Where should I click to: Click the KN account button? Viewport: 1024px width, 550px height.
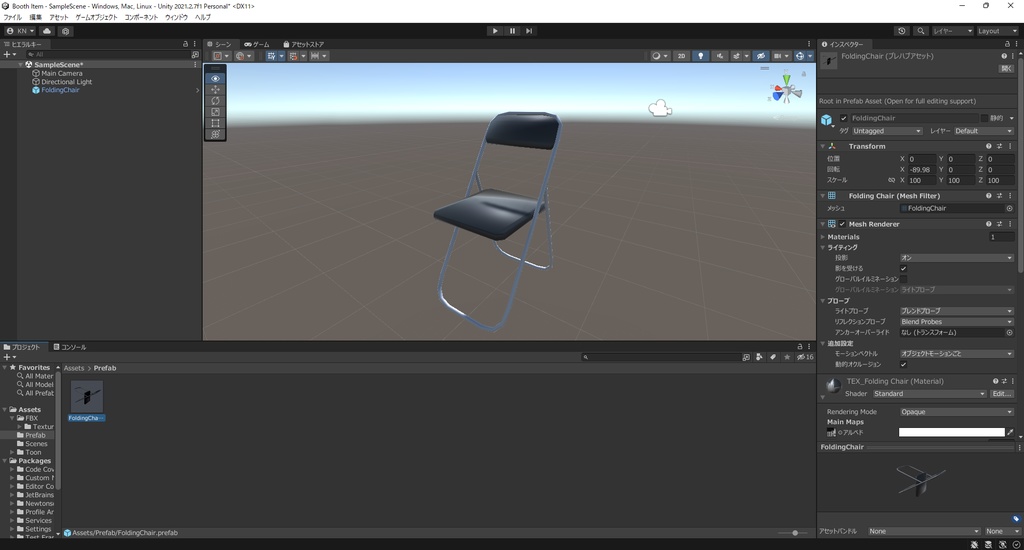(x=20, y=31)
